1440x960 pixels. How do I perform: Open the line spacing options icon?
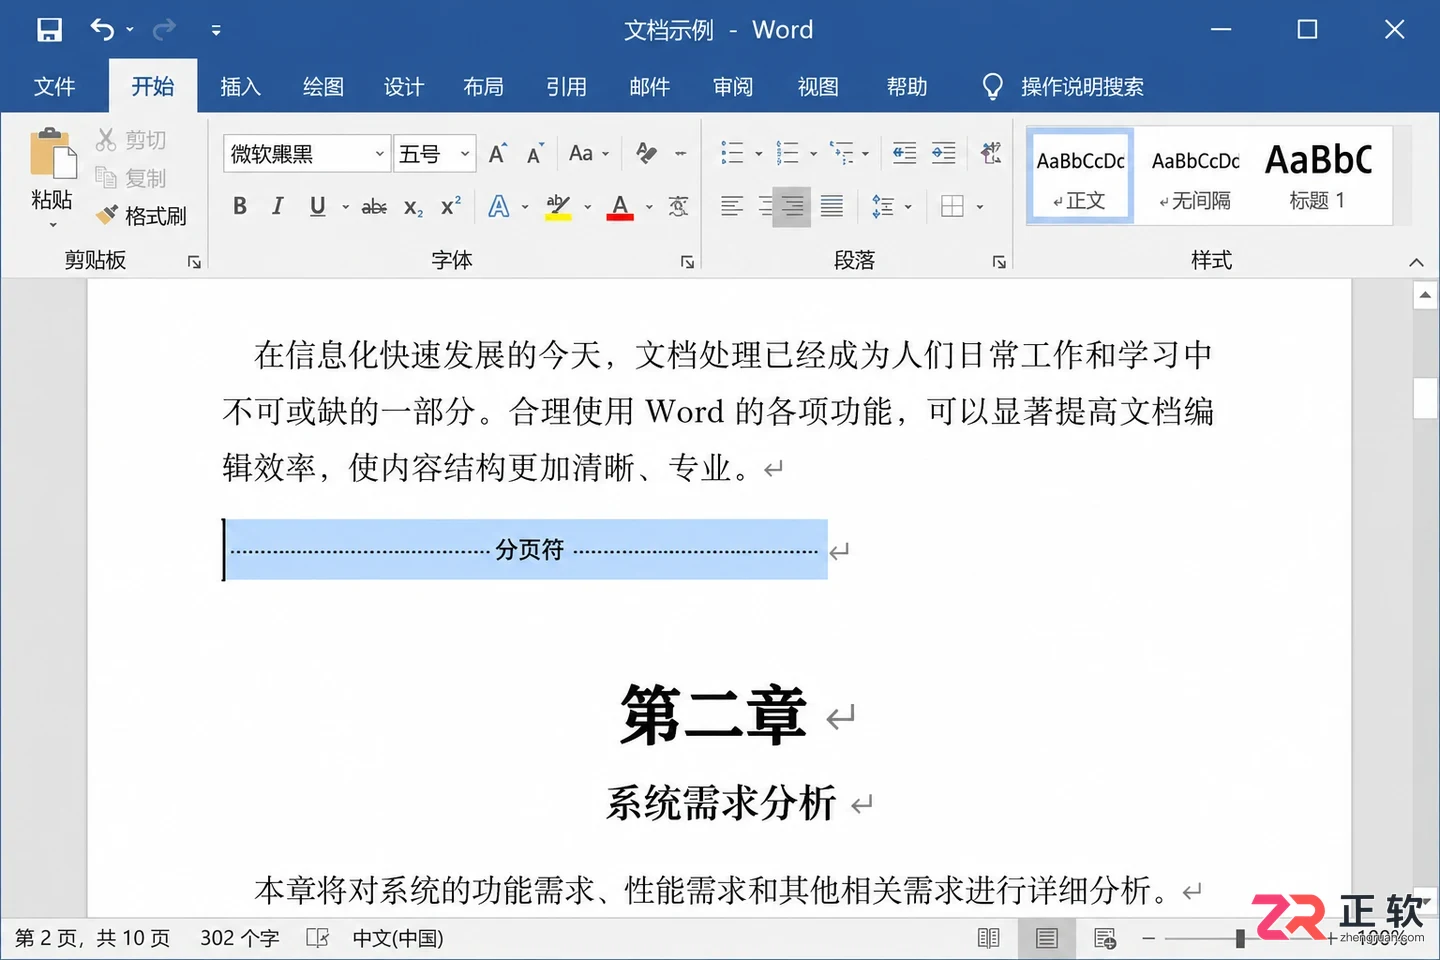point(882,206)
